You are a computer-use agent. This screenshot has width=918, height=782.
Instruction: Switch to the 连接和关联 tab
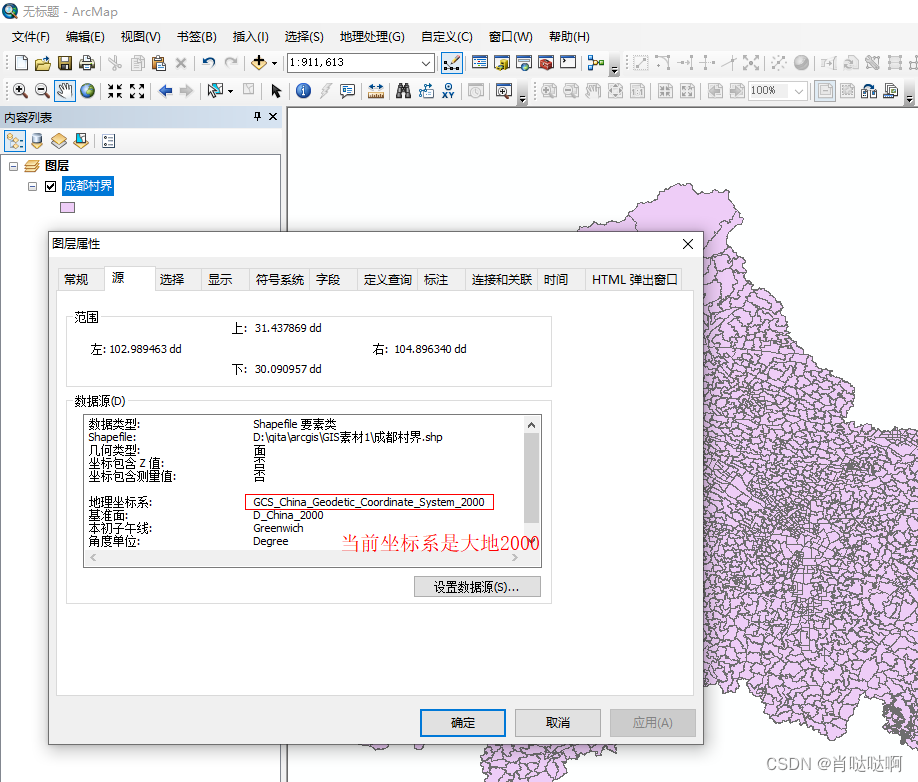(502, 280)
